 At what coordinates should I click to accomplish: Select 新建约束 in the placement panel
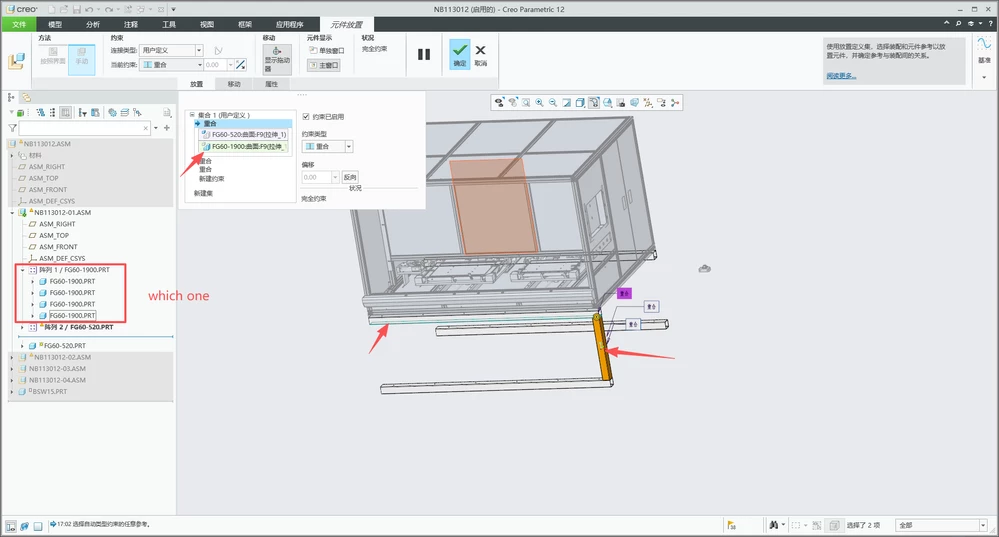coord(212,178)
